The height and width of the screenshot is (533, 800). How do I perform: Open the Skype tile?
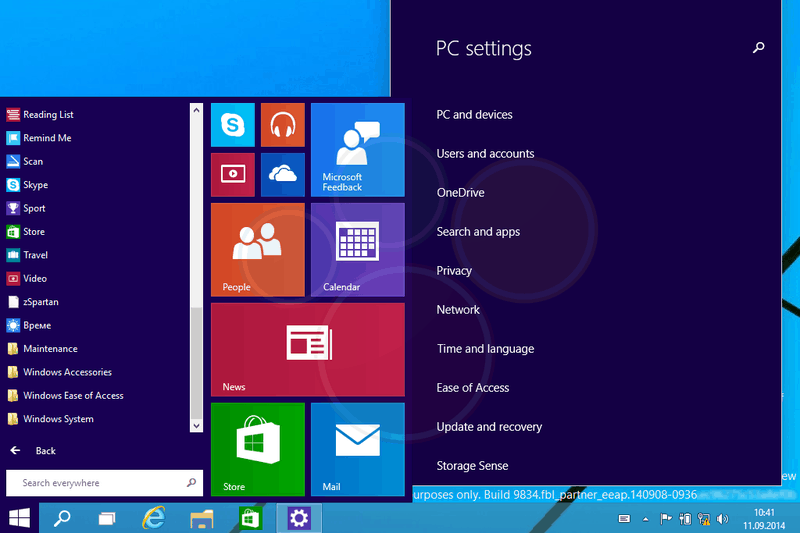point(233,125)
